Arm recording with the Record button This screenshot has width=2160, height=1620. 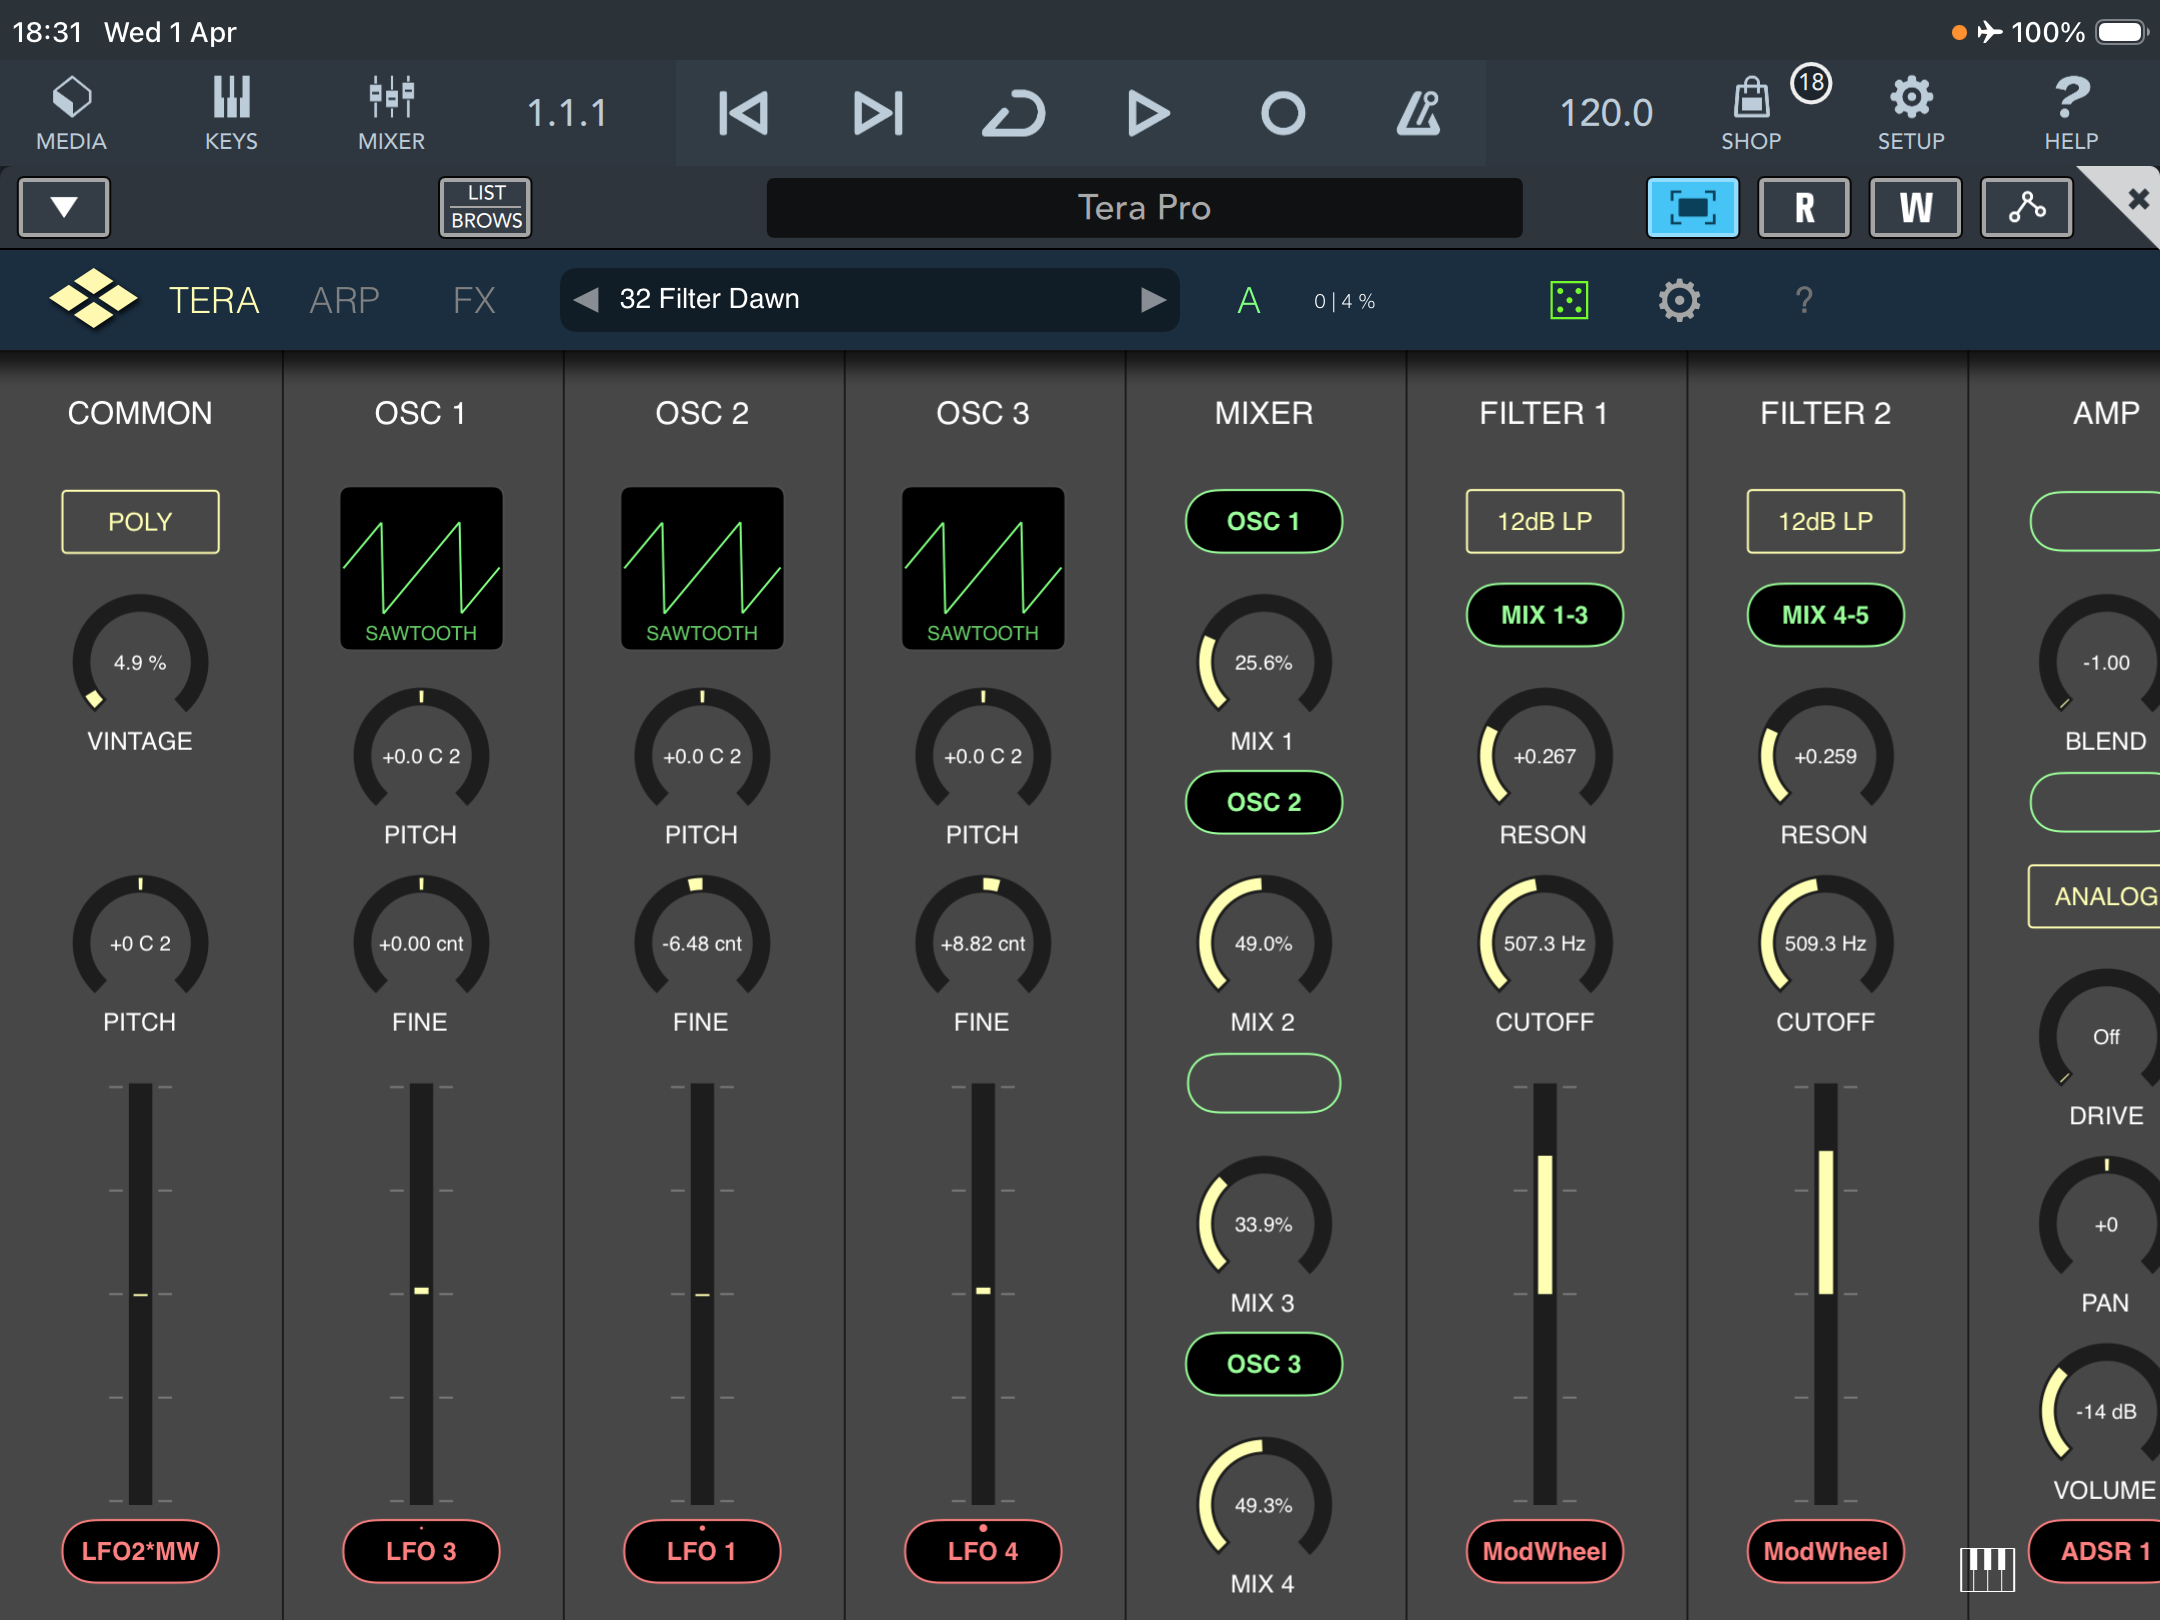point(1283,113)
